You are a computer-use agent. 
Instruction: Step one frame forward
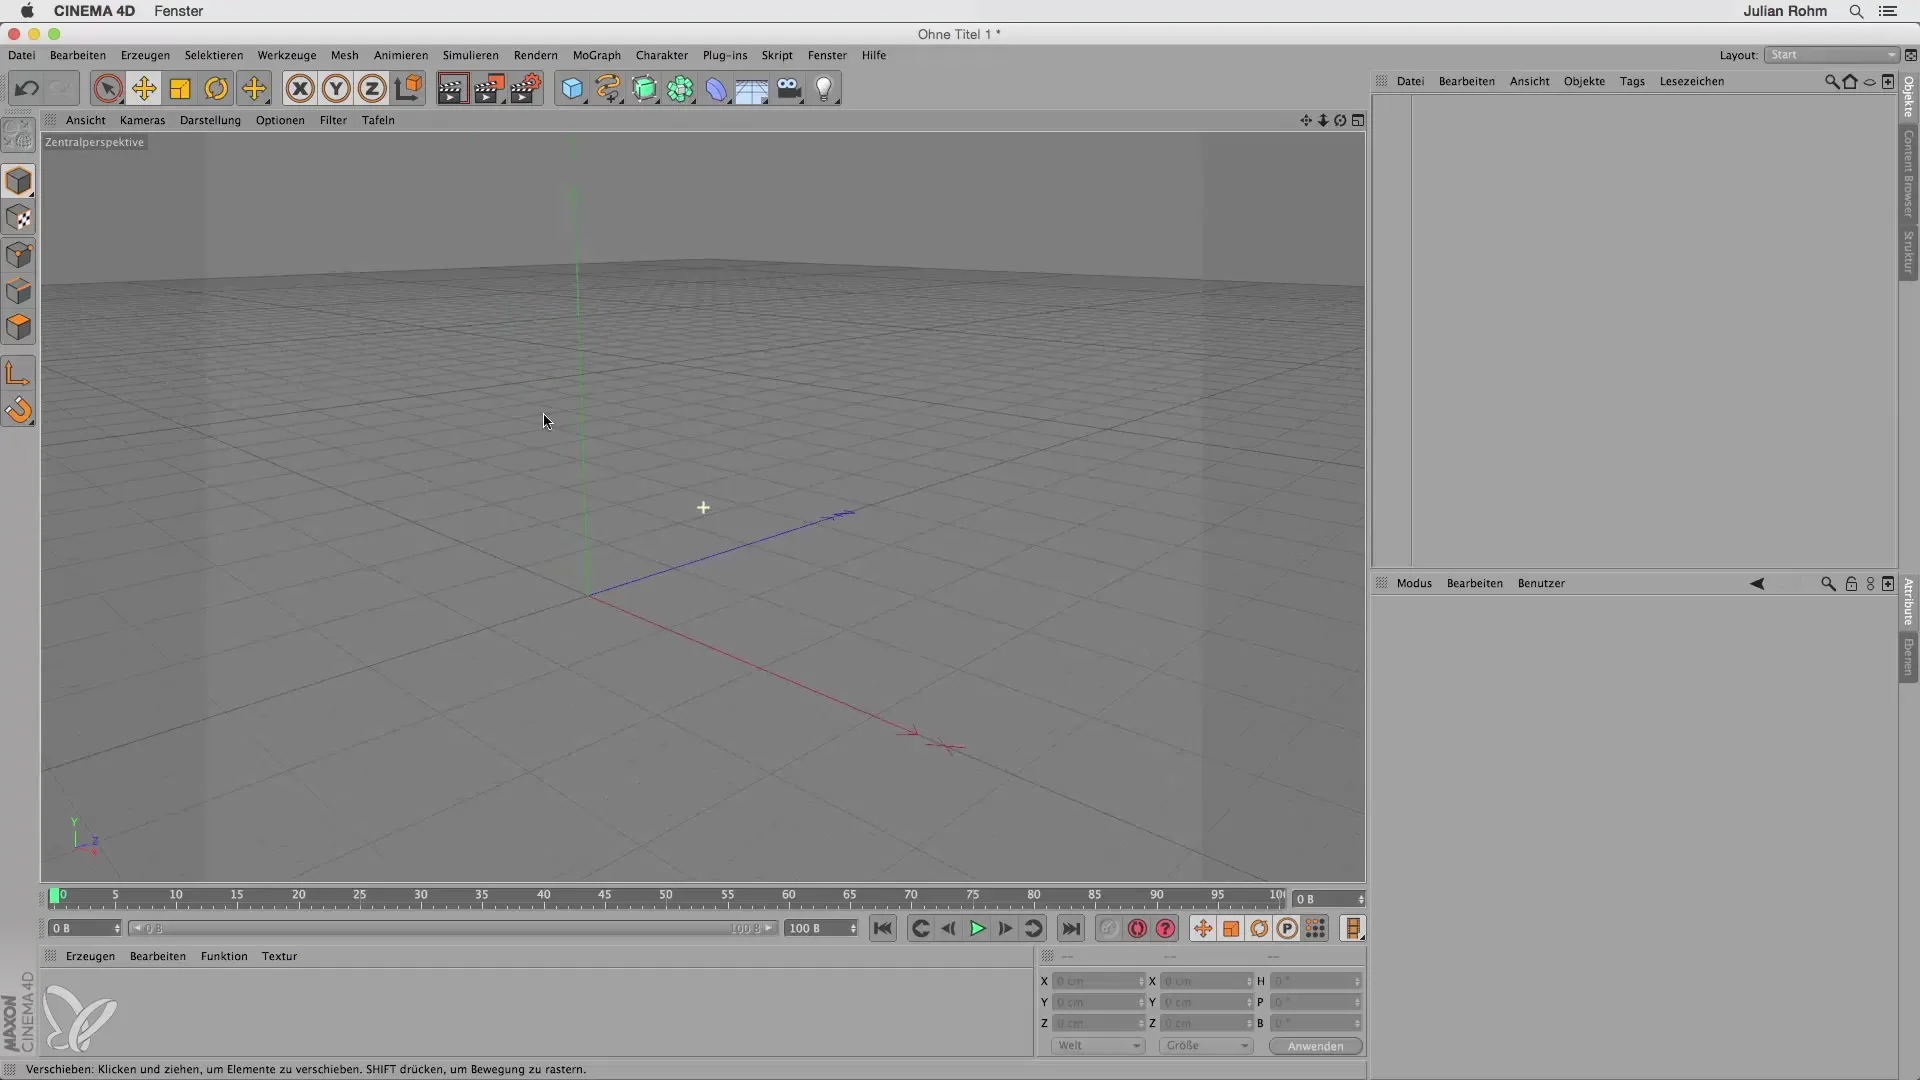click(1005, 929)
